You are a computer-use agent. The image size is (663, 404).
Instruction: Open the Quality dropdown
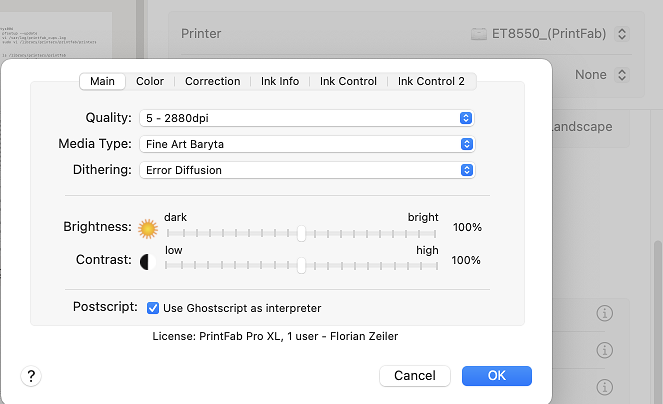click(x=306, y=118)
